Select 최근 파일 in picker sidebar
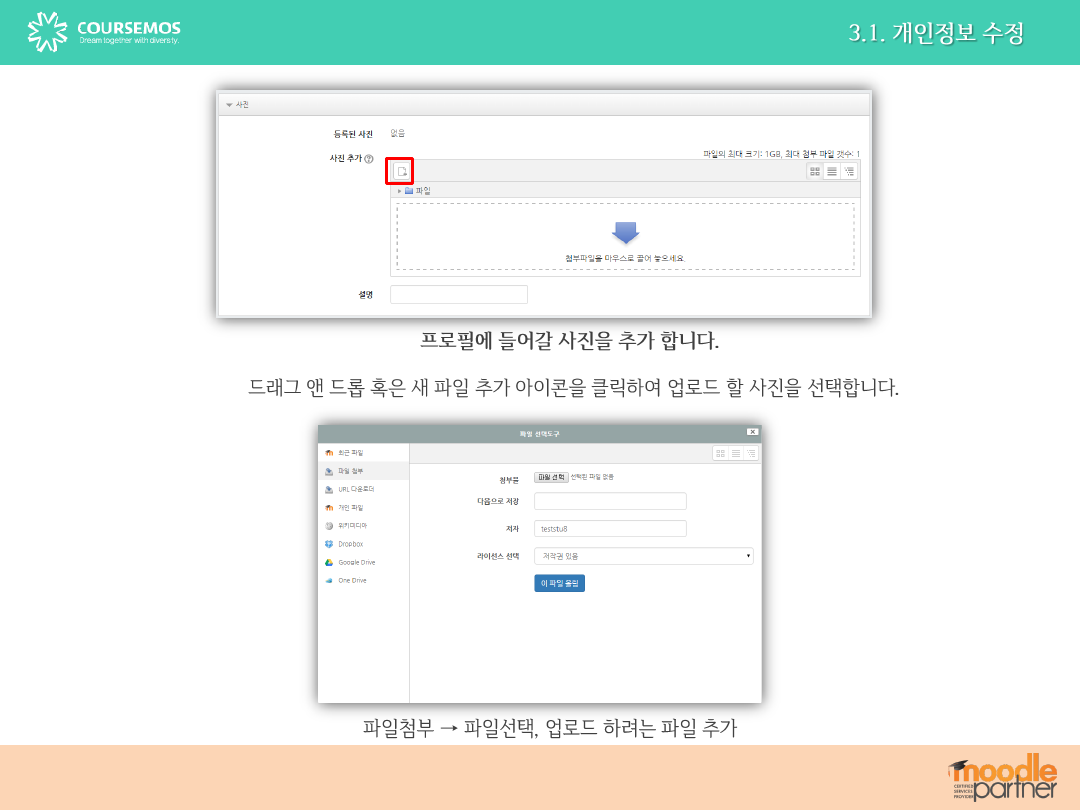 coord(350,453)
